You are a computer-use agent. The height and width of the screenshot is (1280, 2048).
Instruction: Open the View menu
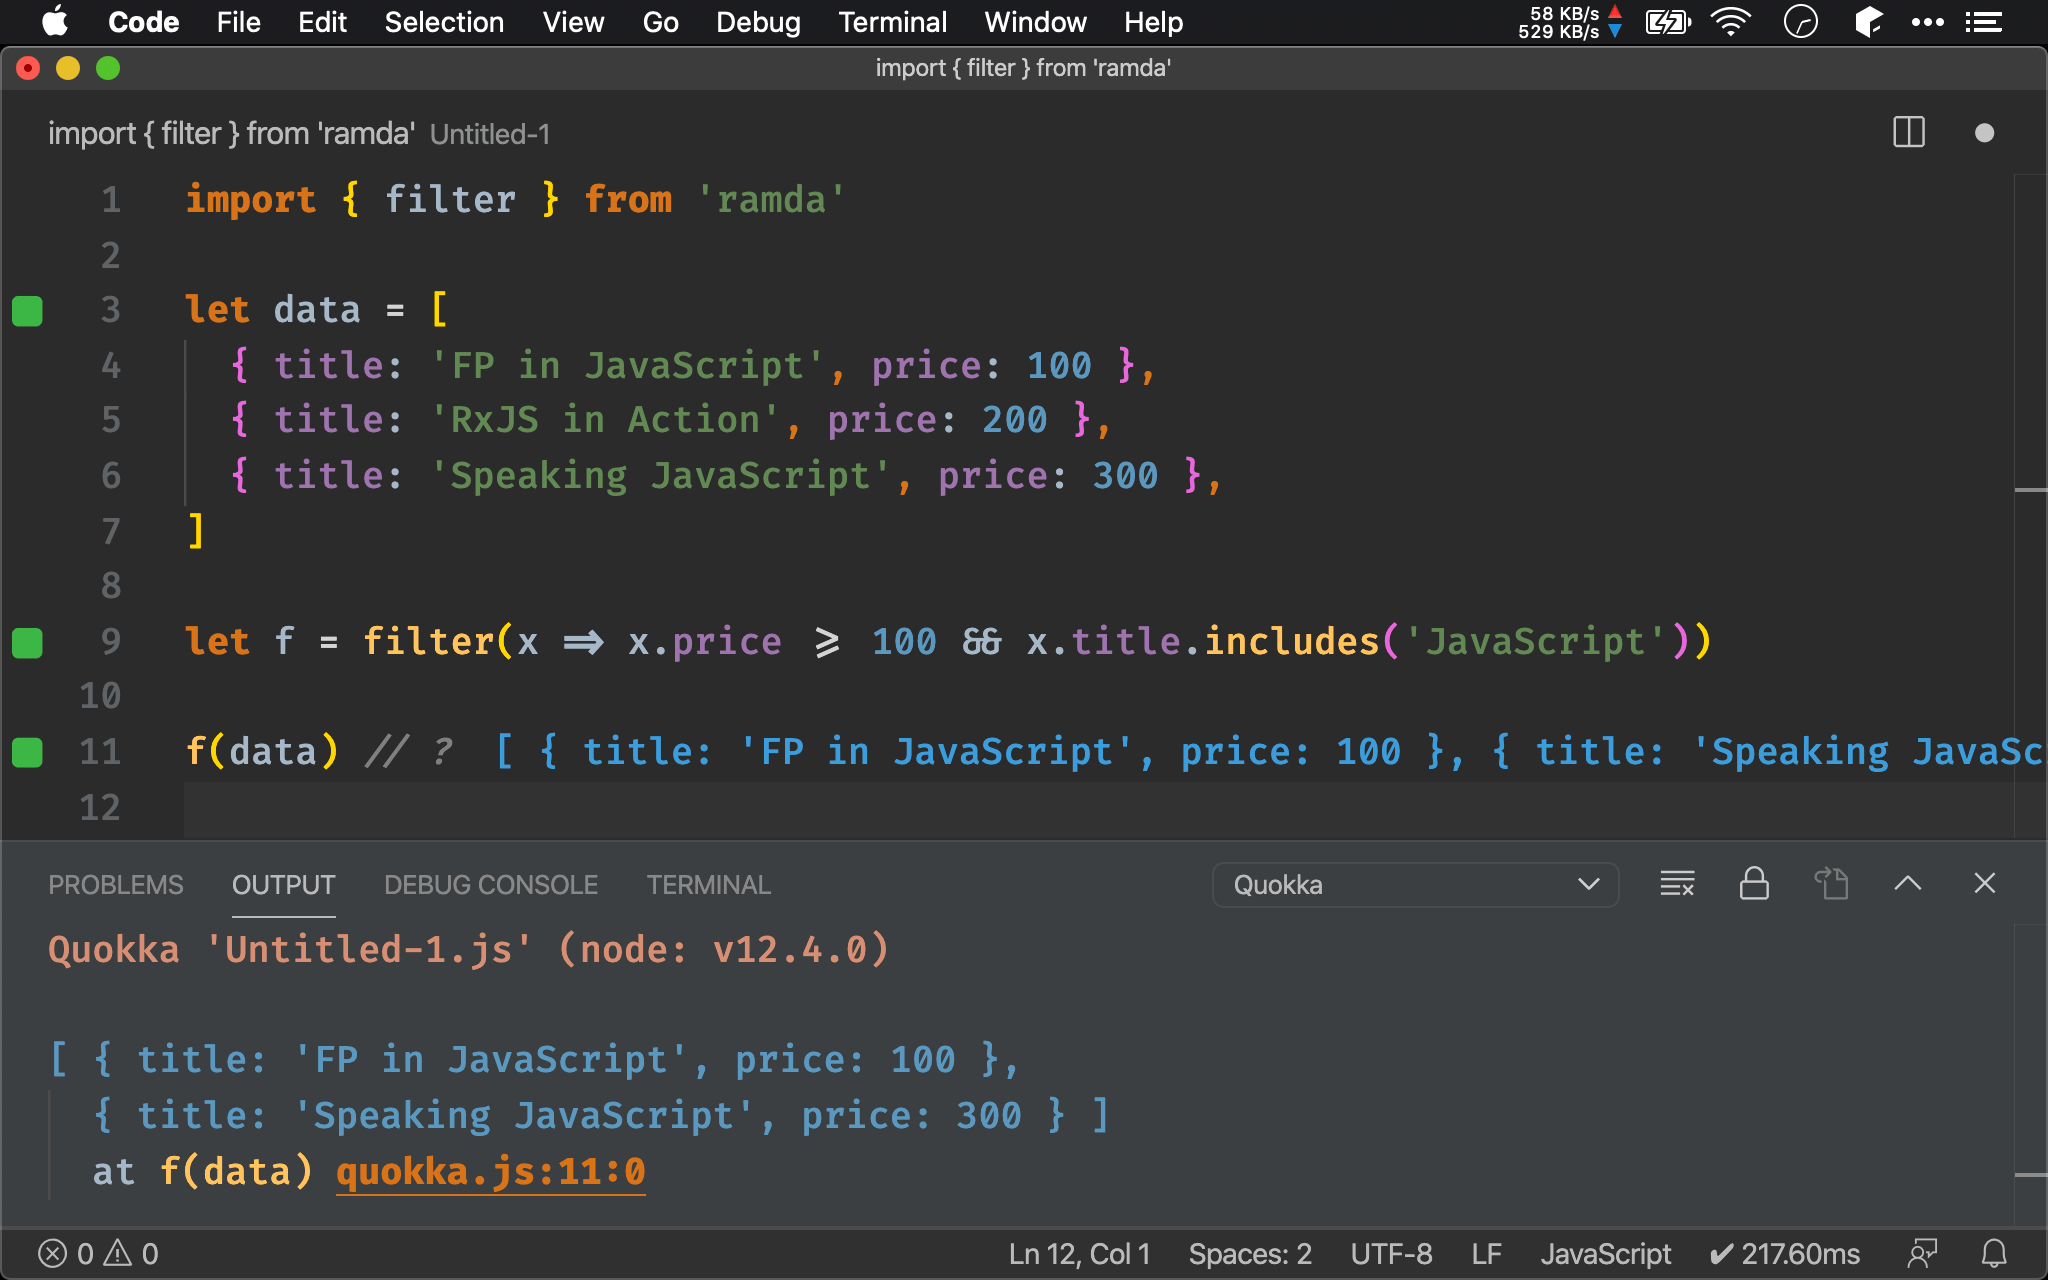pos(573,22)
